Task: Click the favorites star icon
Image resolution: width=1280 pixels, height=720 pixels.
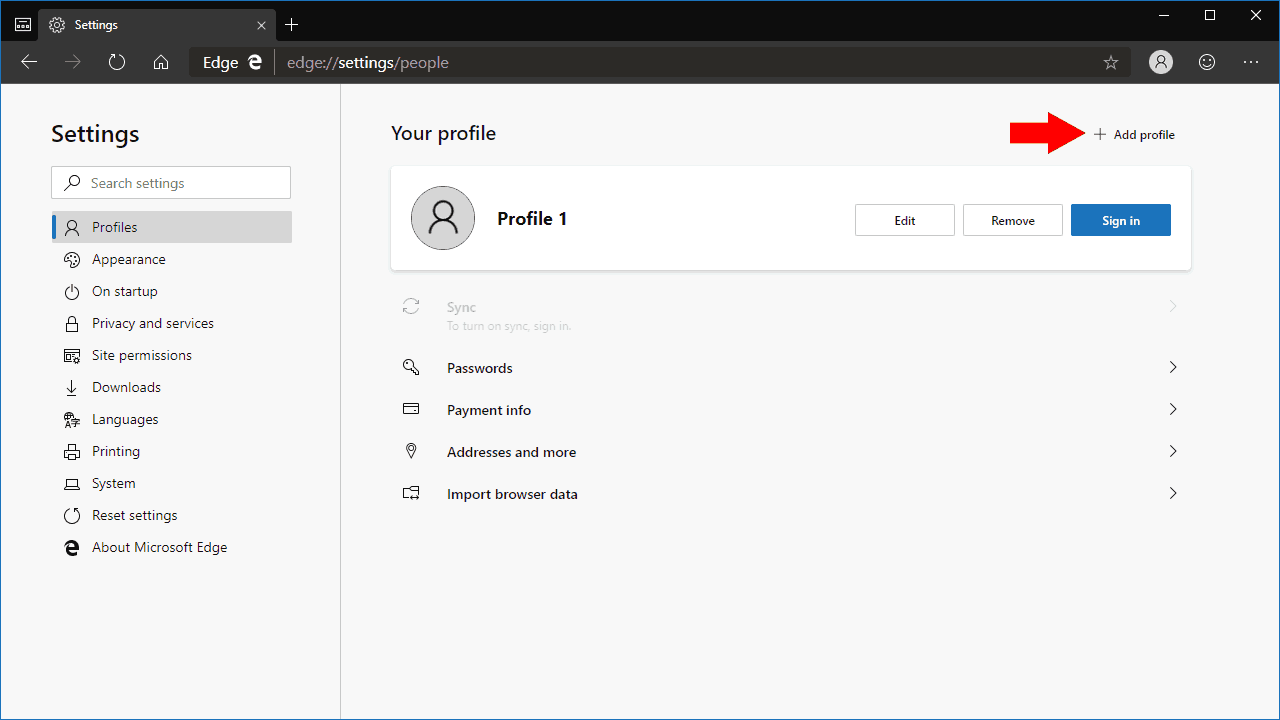Action: pyautogui.click(x=1111, y=62)
